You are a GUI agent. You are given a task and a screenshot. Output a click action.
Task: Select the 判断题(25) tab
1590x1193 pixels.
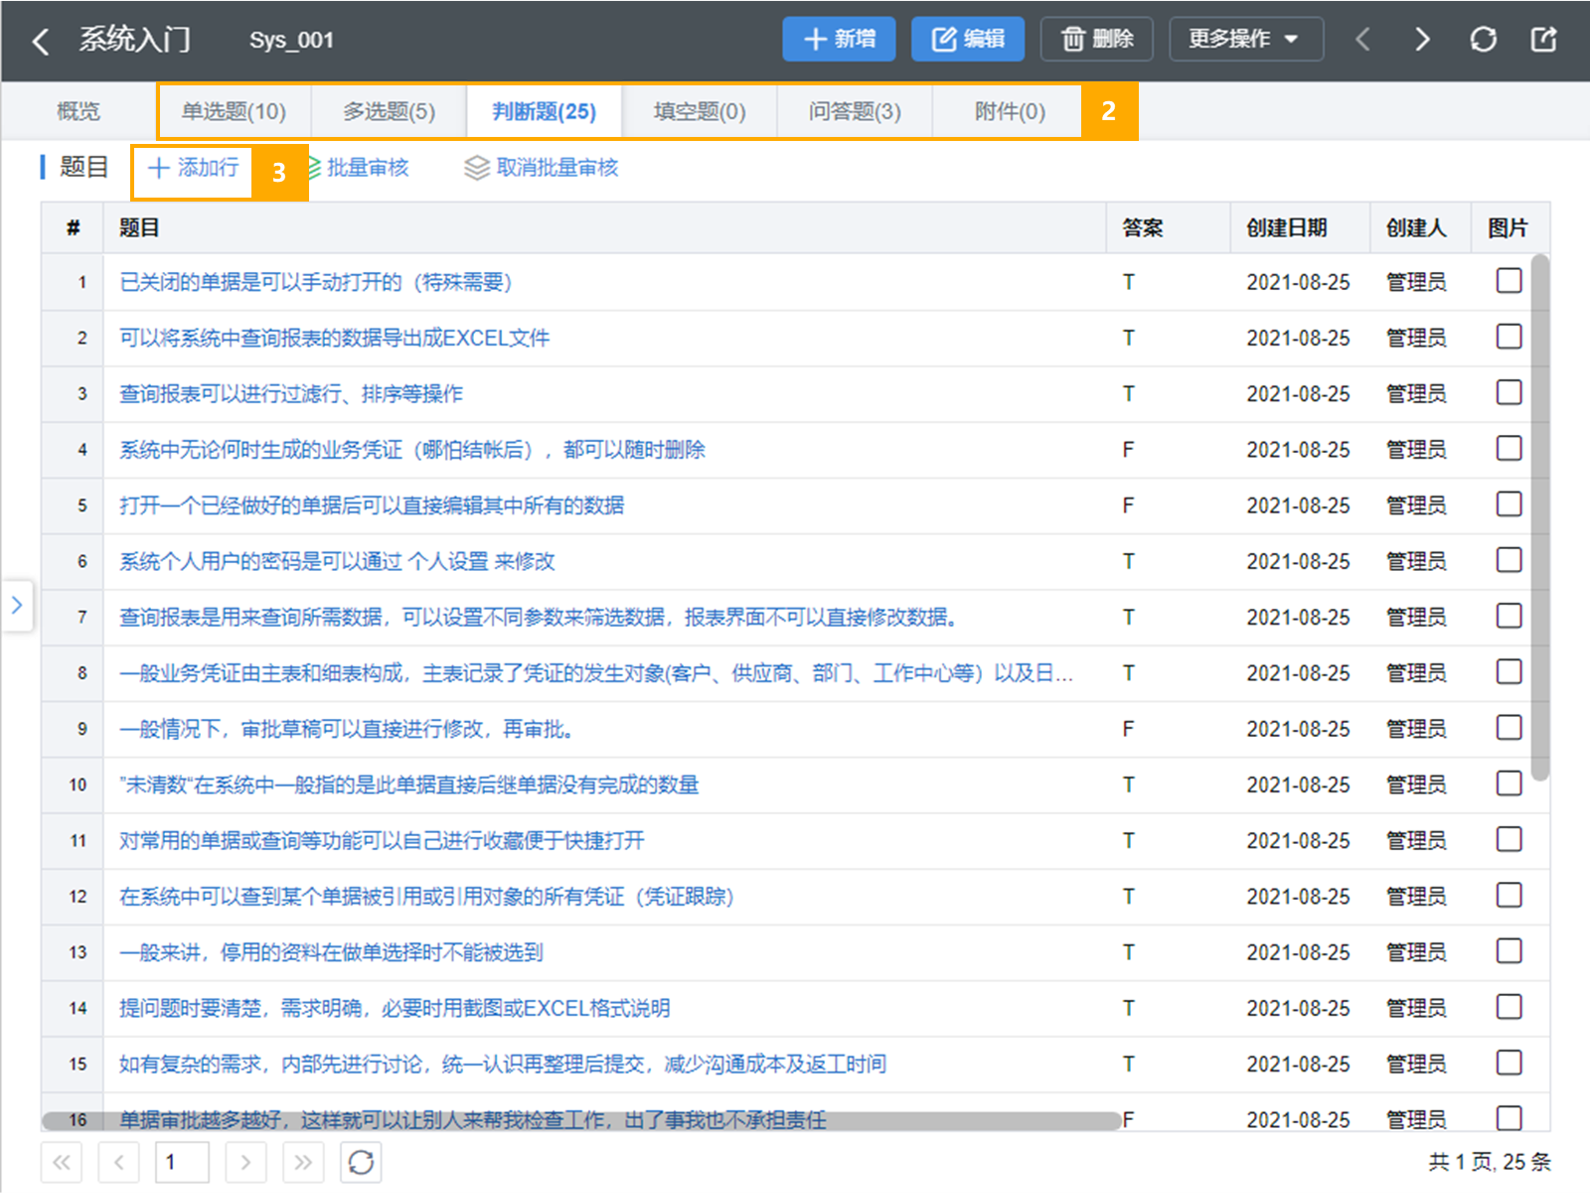(544, 111)
